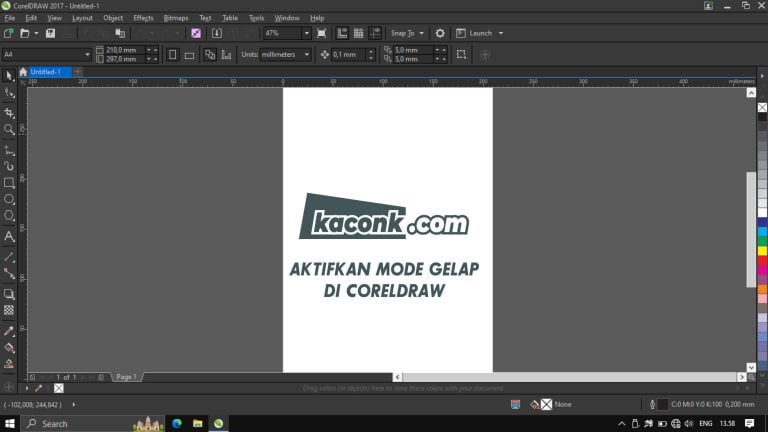The width and height of the screenshot is (768, 432).
Task: Click the New document icon
Action: 8,33
